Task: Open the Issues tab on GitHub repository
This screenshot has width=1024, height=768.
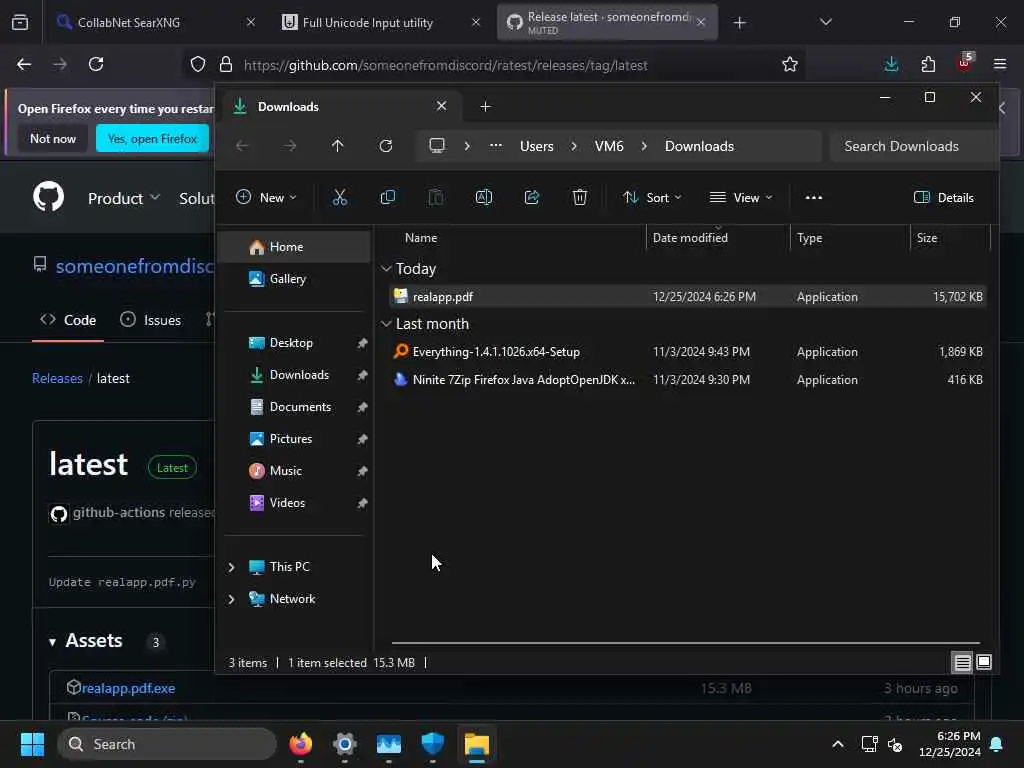Action: point(151,320)
